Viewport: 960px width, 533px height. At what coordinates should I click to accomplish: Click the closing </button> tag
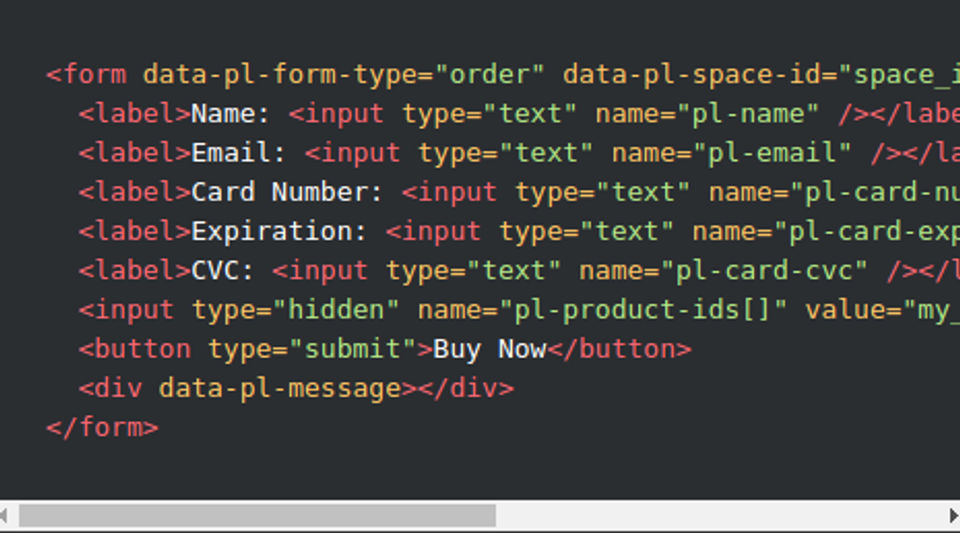619,349
